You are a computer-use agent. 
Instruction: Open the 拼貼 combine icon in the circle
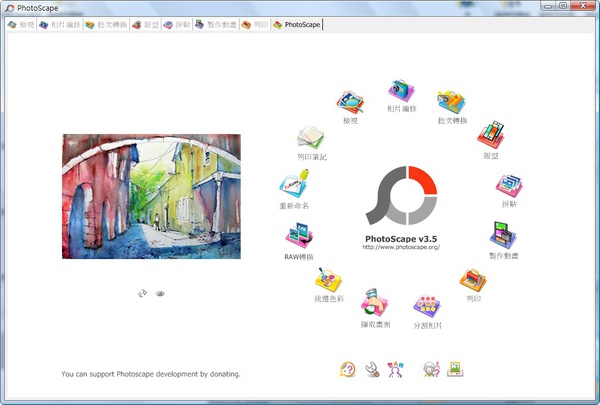[x=509, y=186]
